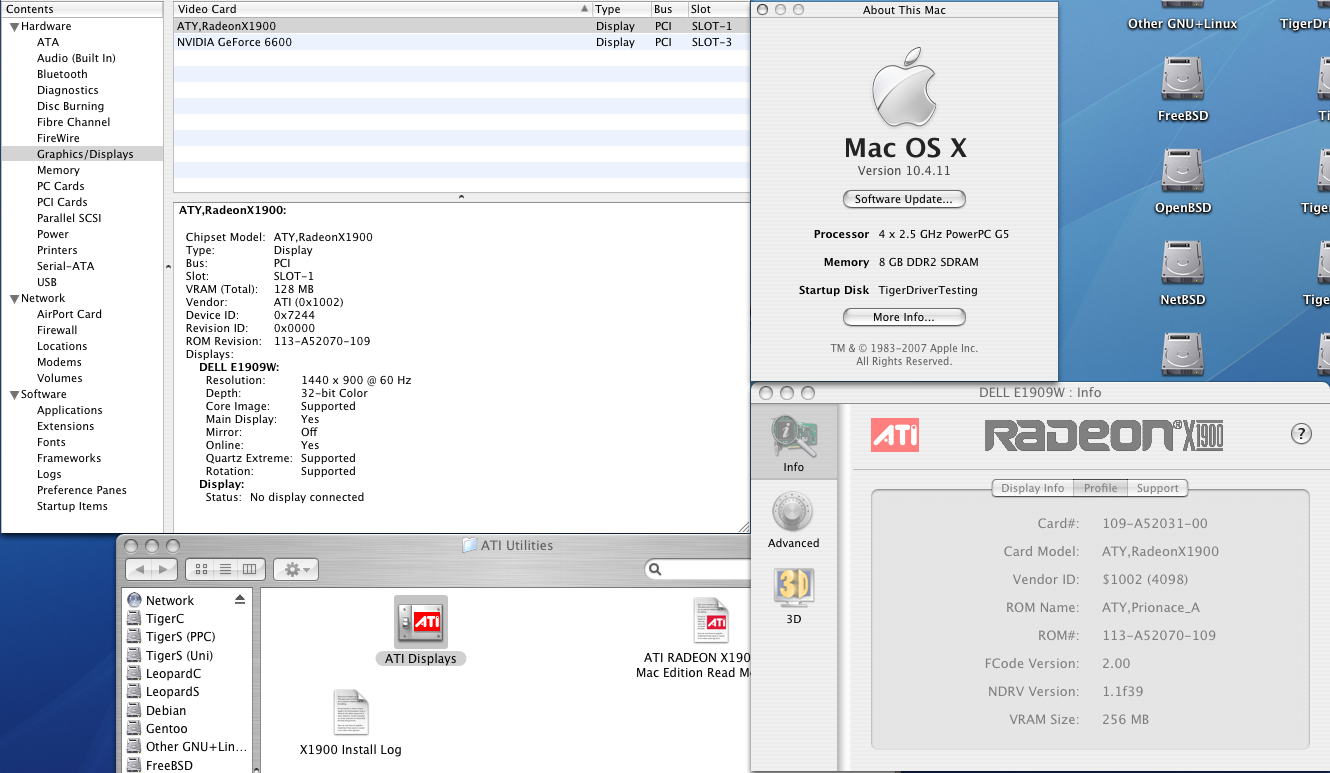Click the Video Card column sort header
The image size is (1330, 773).
383,9
